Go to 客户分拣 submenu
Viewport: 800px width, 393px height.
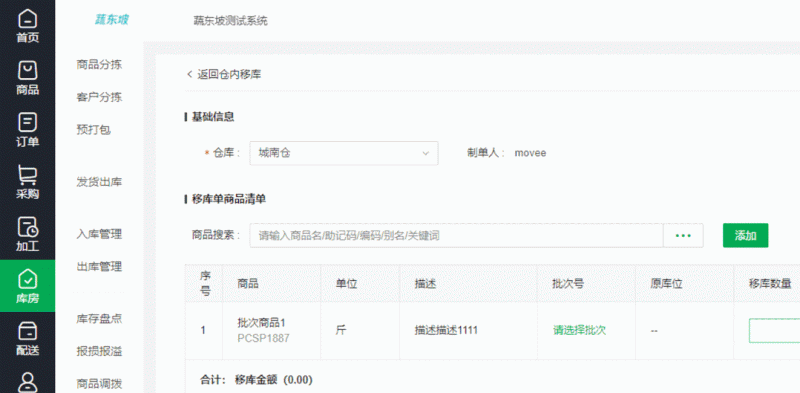tap(99, 97)
